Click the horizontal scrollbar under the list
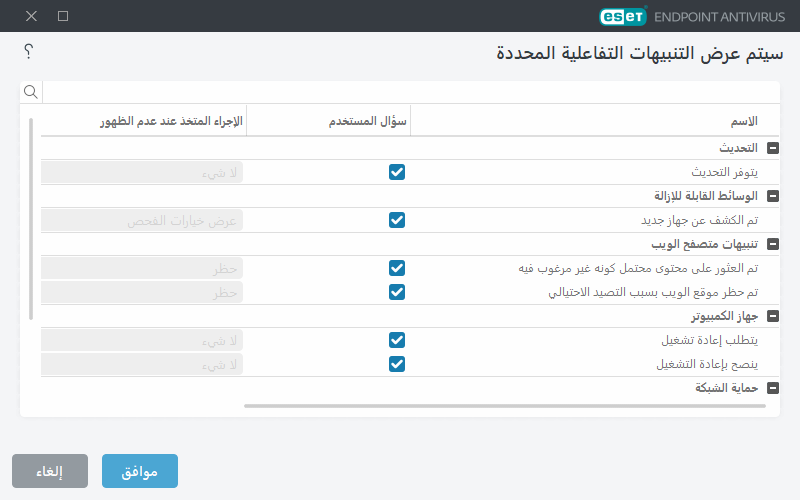800x500 pixels. click(x=505, y=406)
